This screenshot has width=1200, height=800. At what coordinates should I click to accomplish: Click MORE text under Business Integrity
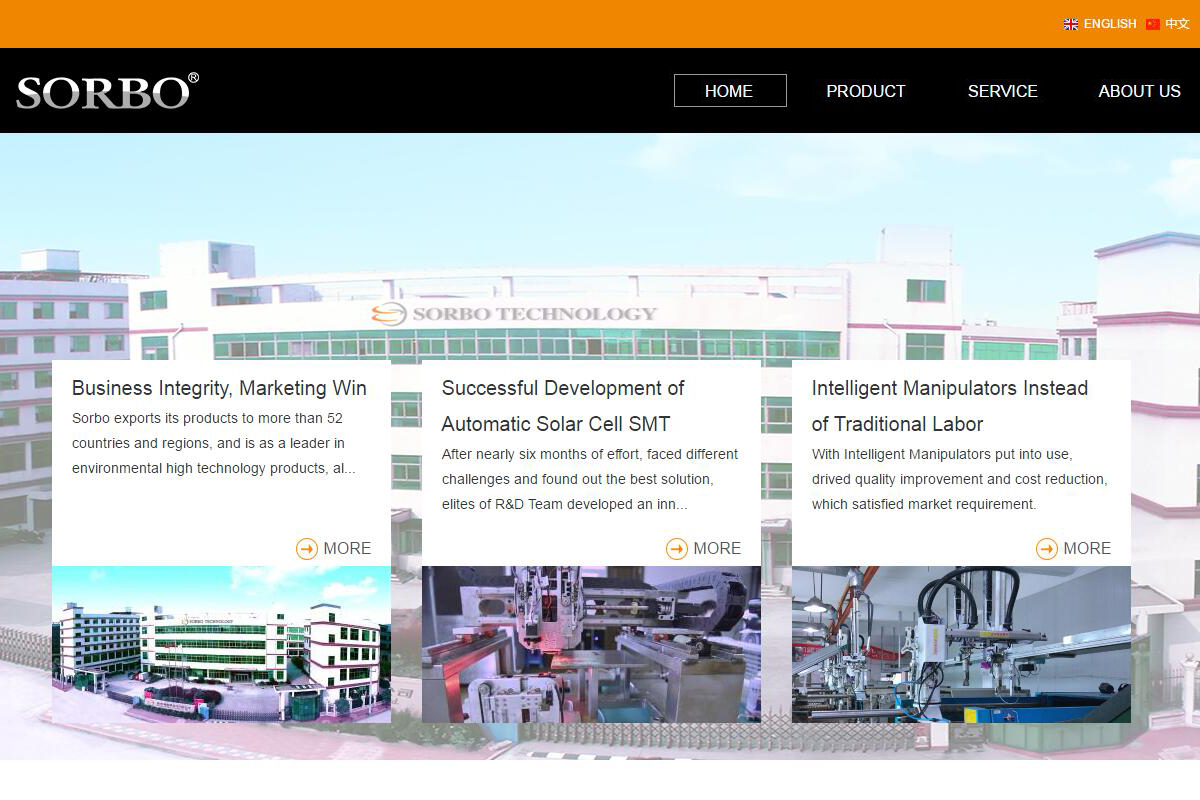(347, 549)
